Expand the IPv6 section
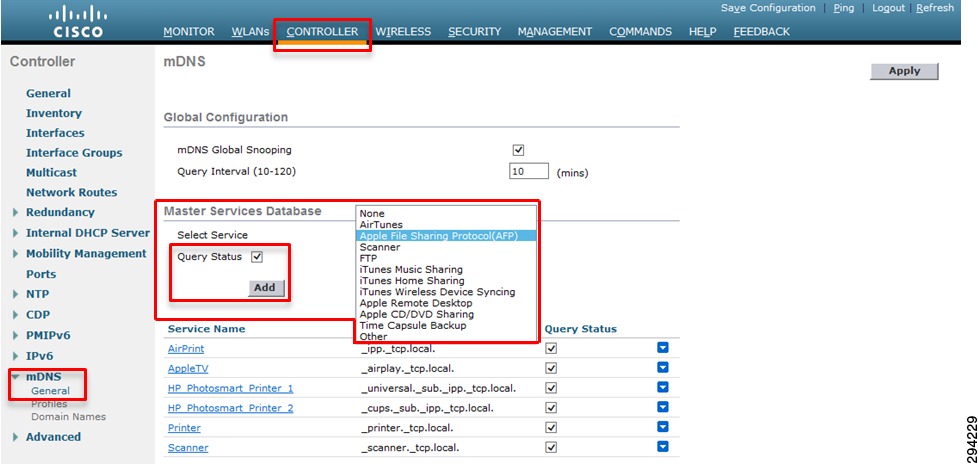The image size is (978, 464). 15,357
